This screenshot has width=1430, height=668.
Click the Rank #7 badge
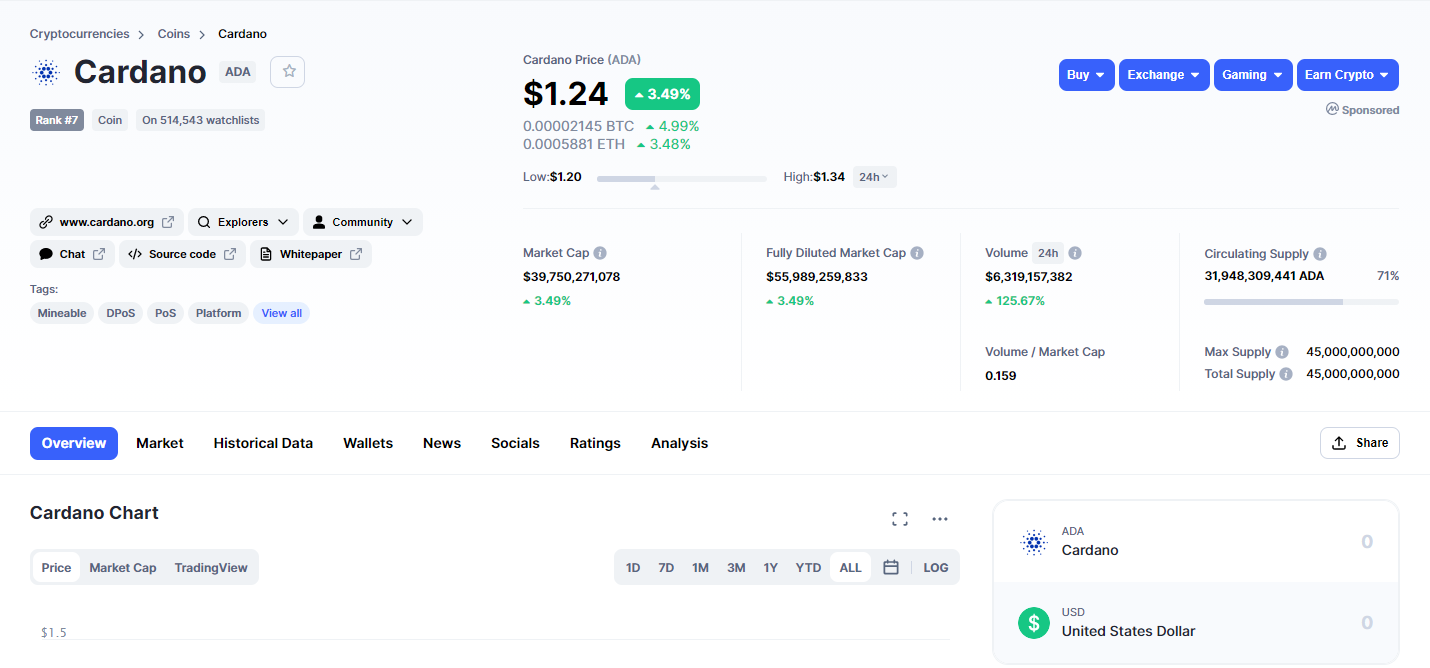tap(57, 120)
